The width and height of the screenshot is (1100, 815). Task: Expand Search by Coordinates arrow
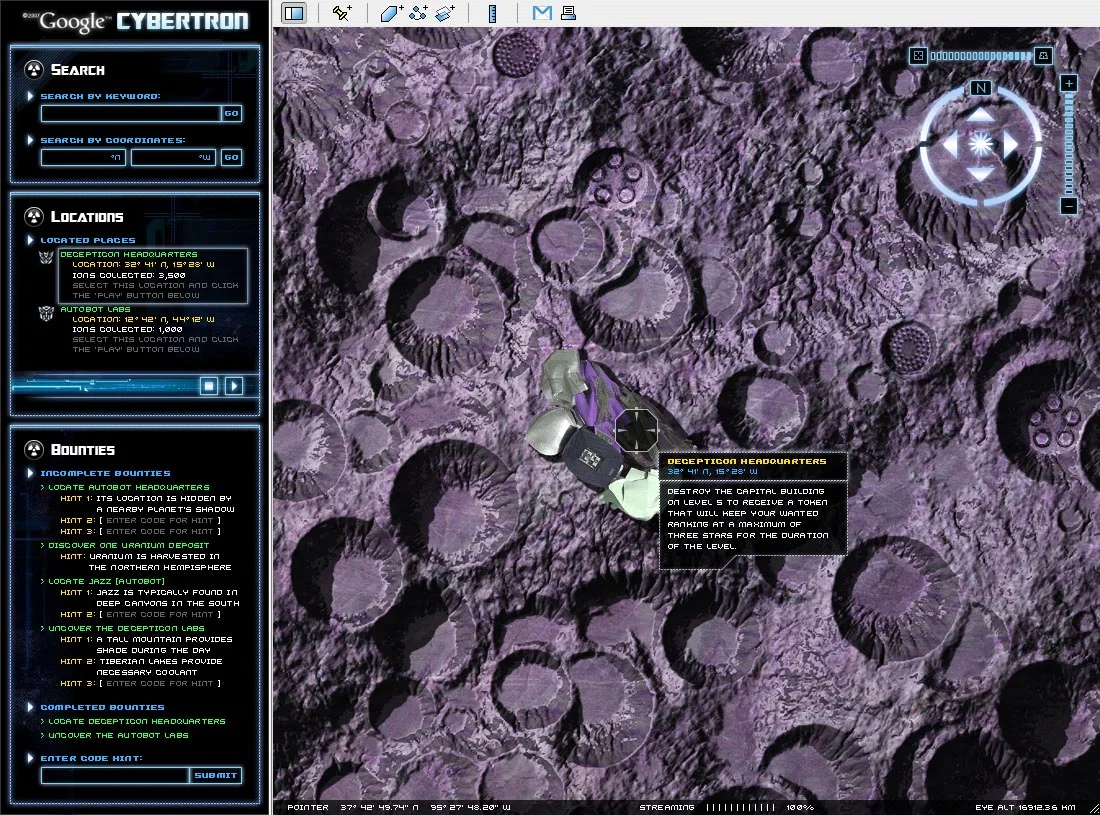coord(30,140)
